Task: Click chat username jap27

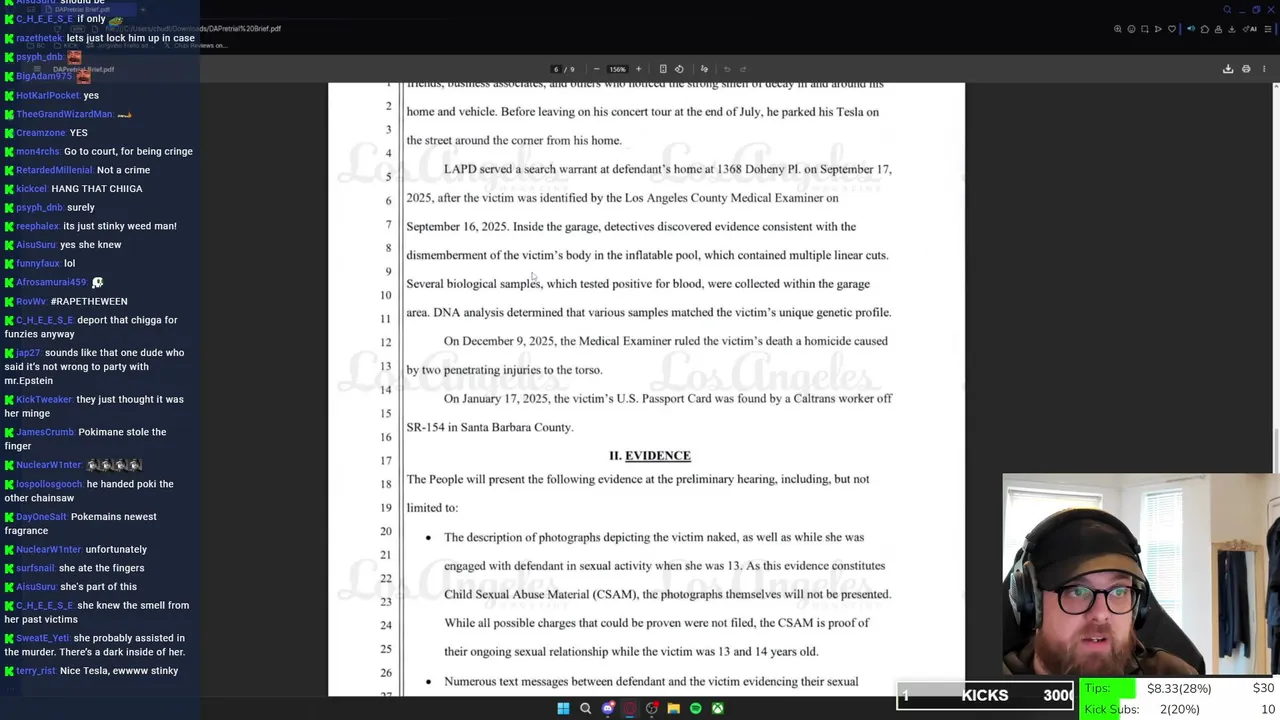Action: tap(28, 353)
